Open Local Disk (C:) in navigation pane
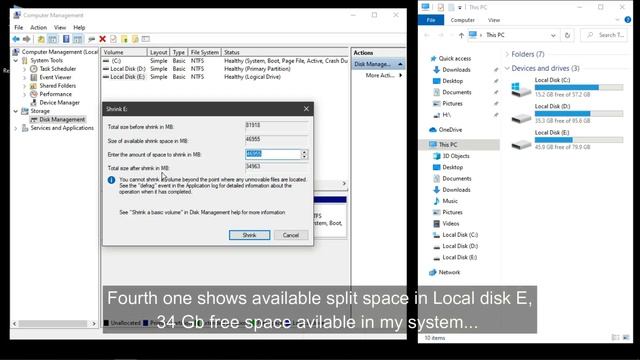 [460, 235]
